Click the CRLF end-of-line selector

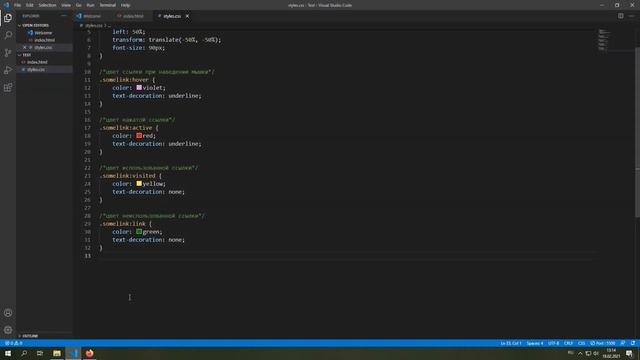click(x=568, y=343)
